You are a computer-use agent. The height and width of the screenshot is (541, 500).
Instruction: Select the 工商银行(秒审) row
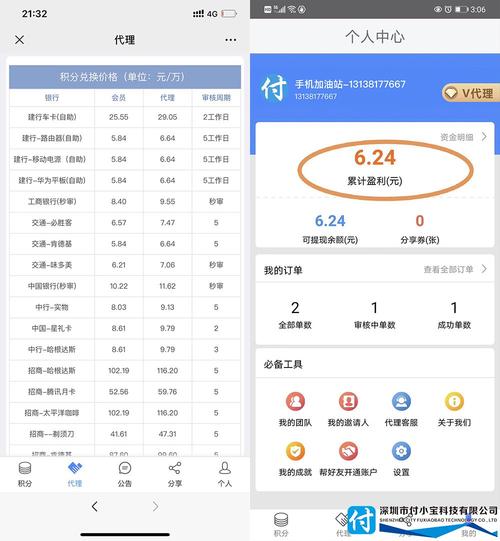click(125, 201)
